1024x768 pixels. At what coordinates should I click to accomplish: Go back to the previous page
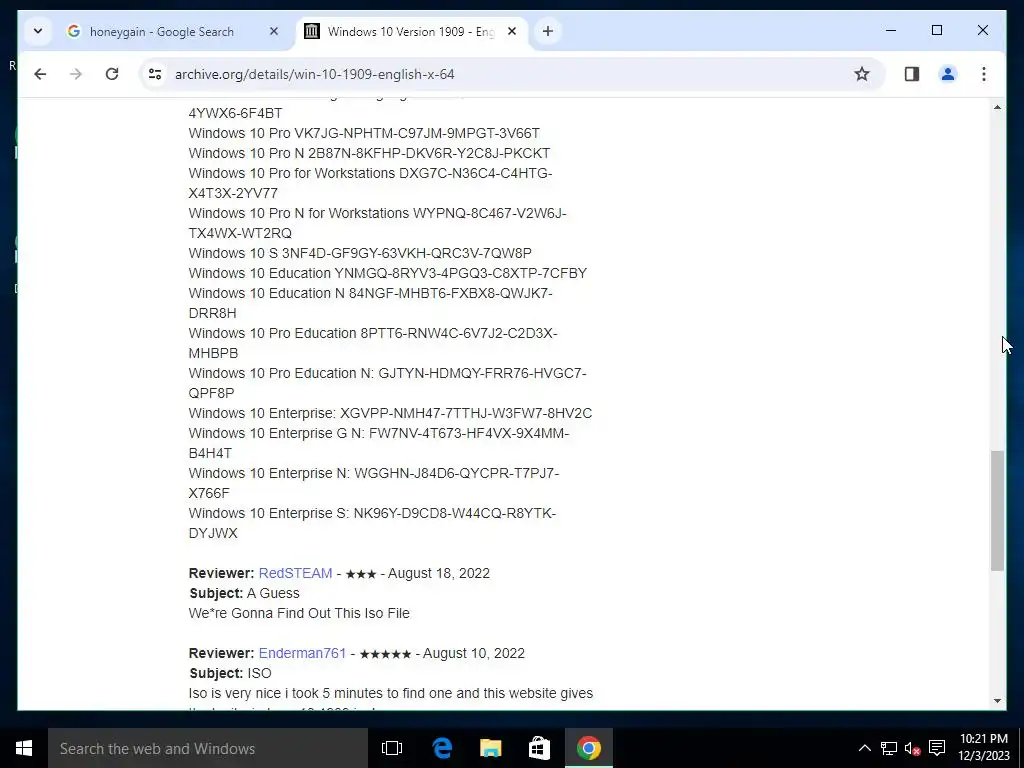(x=40, y=74)
